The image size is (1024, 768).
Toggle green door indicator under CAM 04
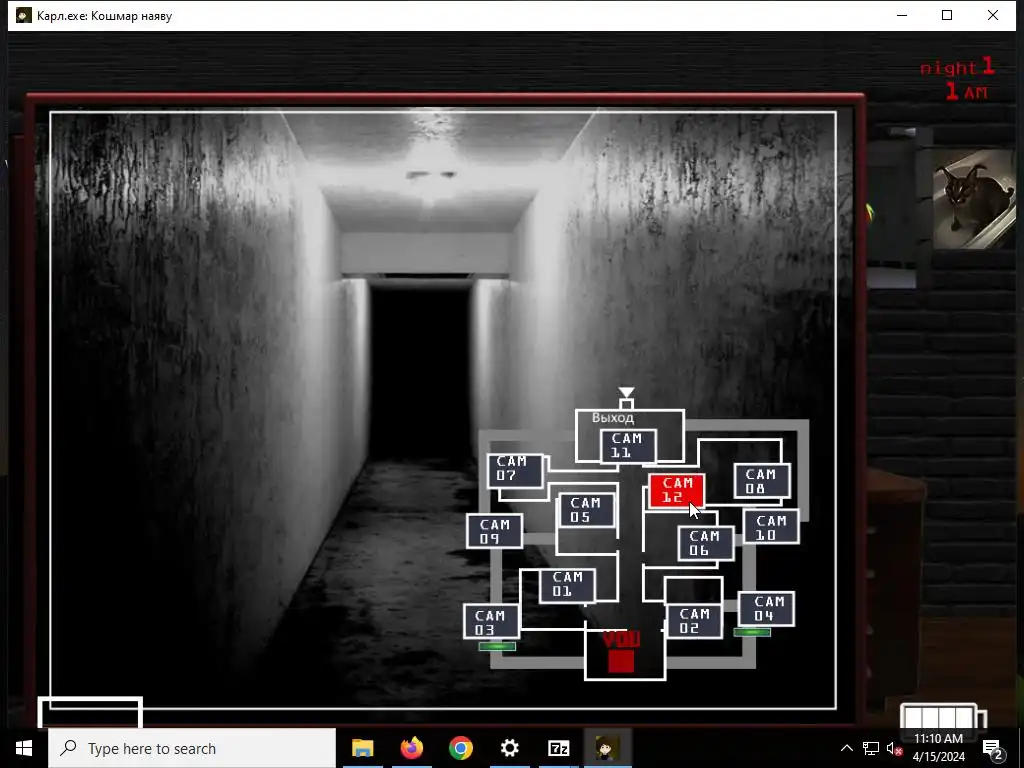click(x=752, y=632)
